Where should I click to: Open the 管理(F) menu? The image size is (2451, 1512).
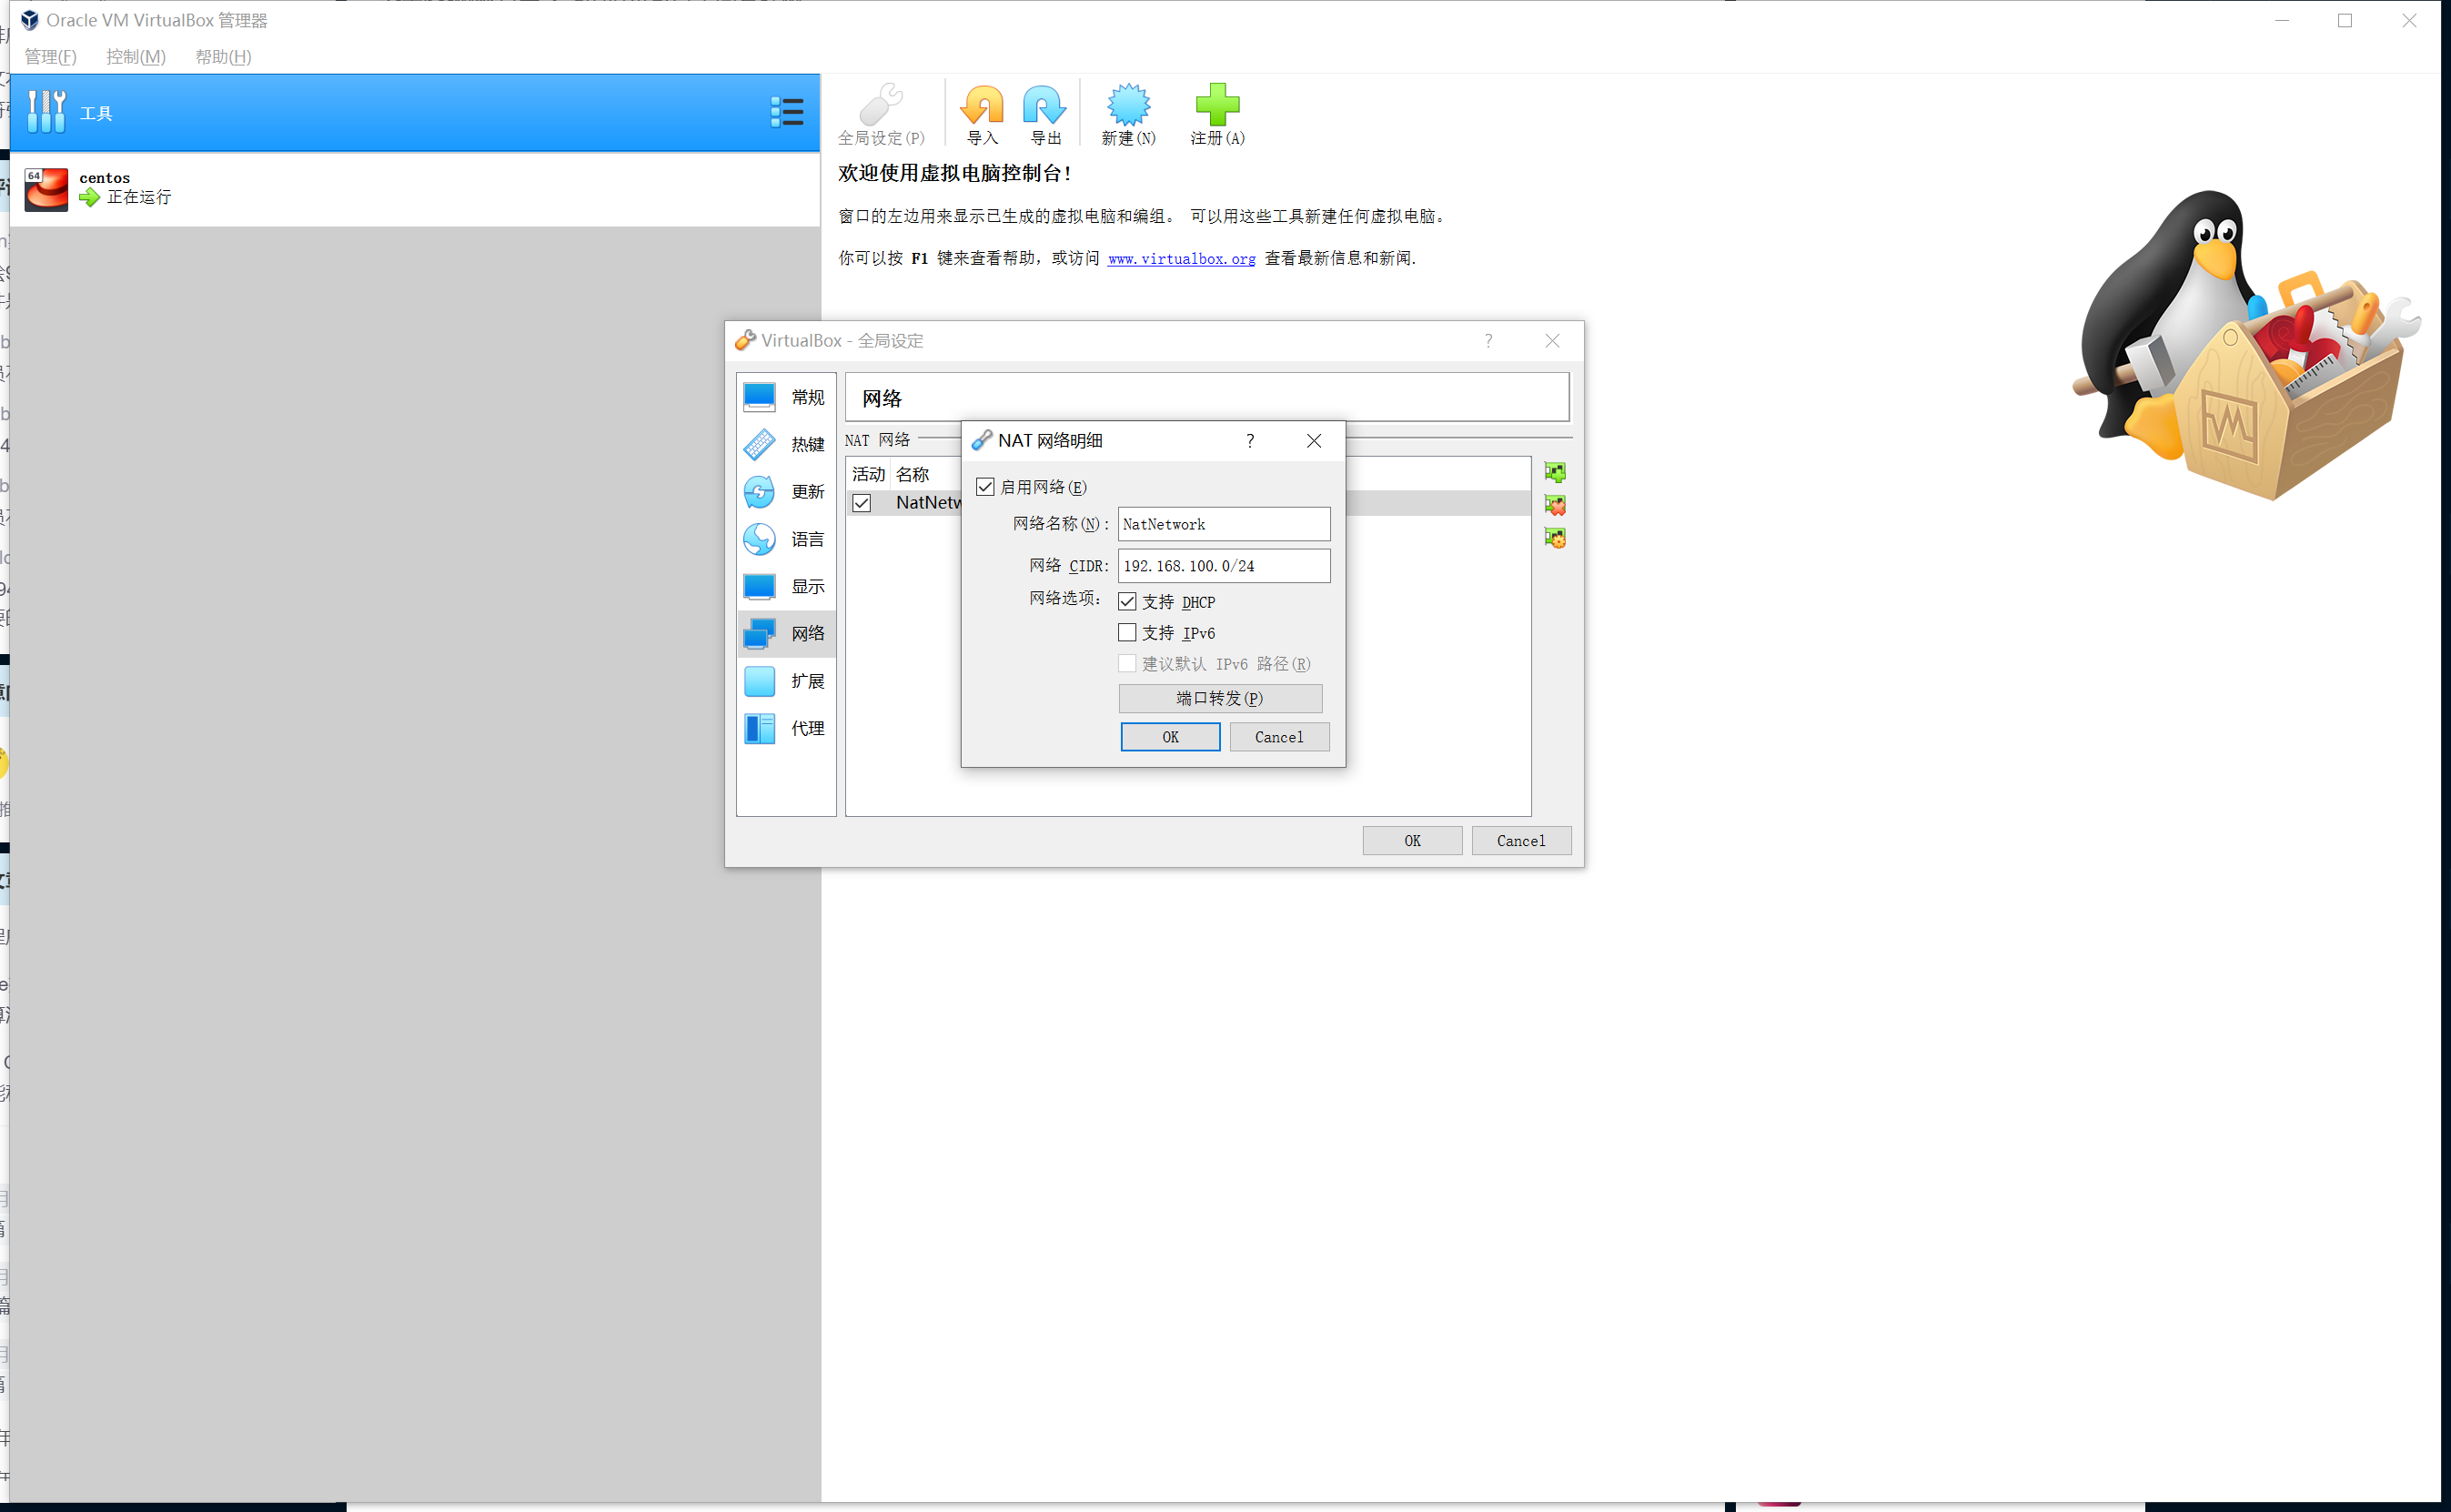[x=50, y=57]
